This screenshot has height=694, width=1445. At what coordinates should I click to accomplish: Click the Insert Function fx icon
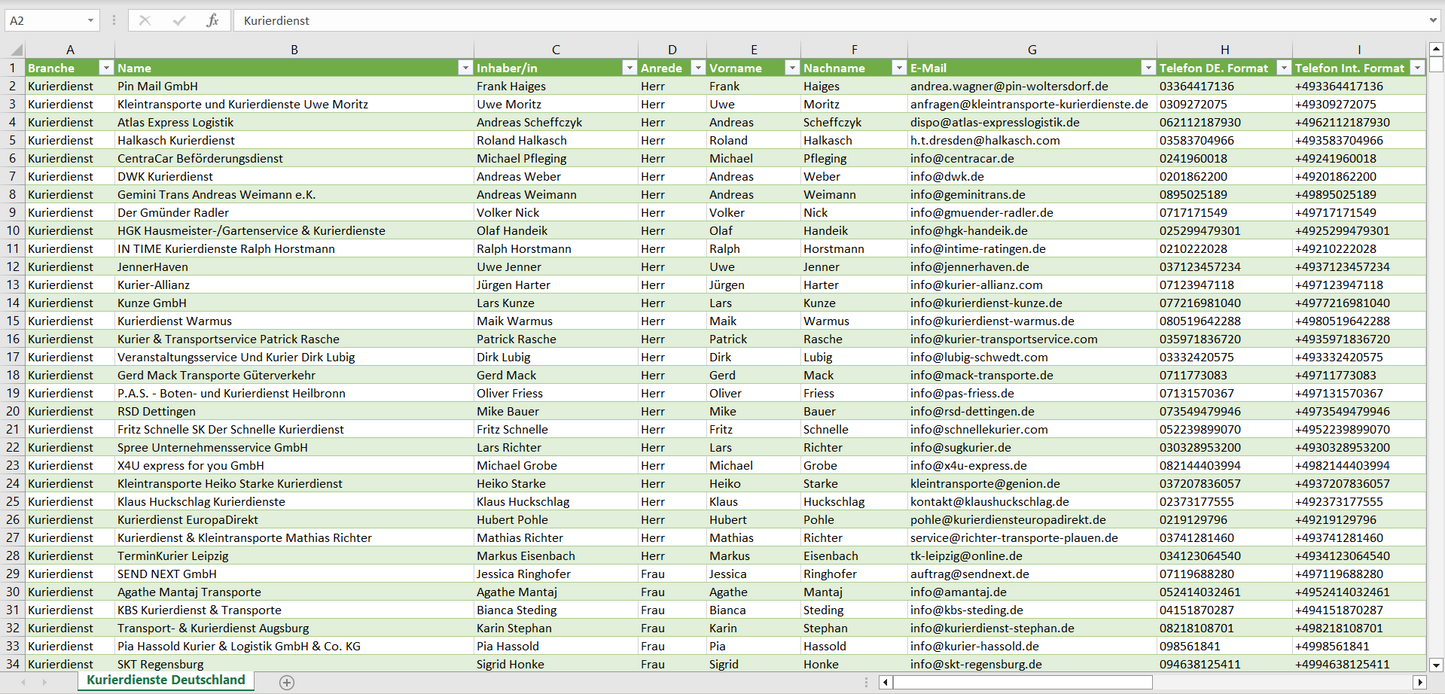[x=212, y=20]
